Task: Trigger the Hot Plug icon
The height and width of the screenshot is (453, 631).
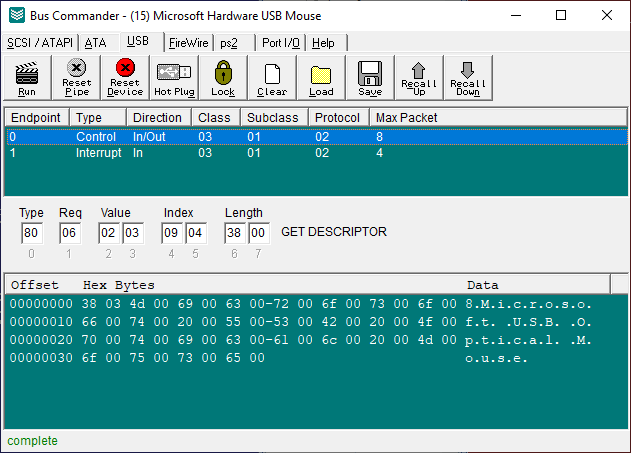Action: (x=174, y=78)
